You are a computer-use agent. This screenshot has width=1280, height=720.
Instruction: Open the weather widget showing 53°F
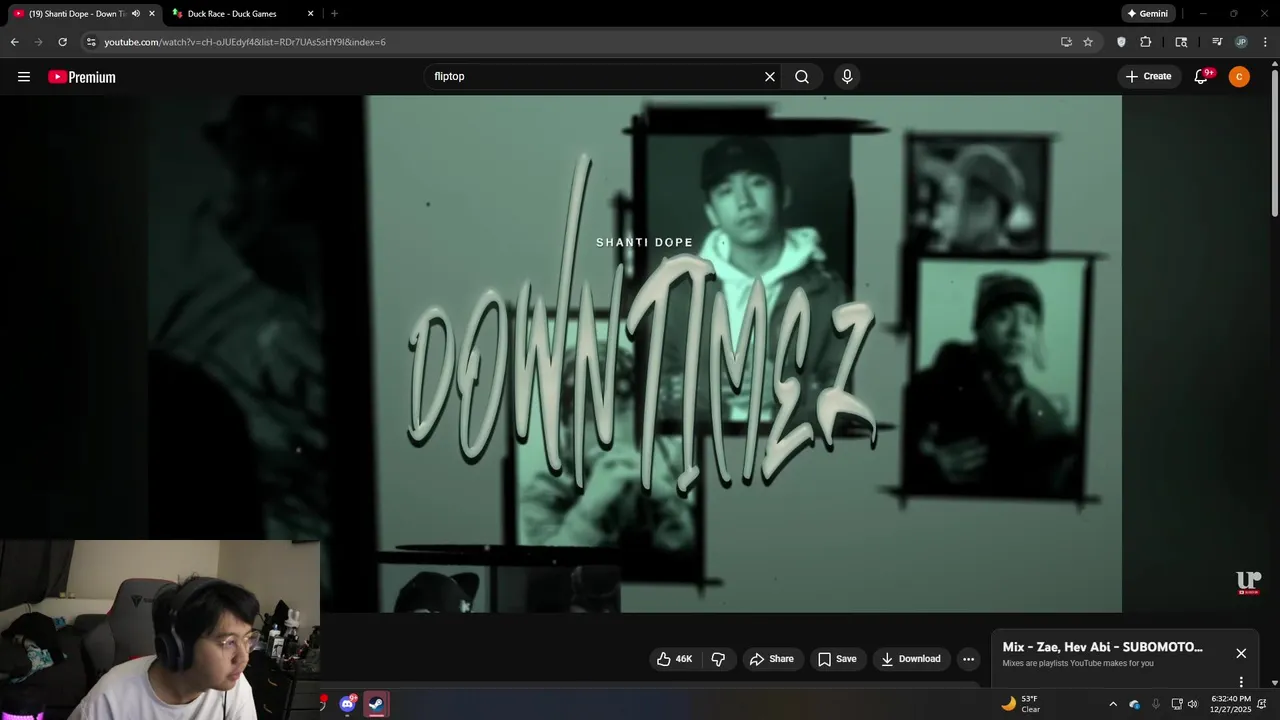coord(1020,704)
